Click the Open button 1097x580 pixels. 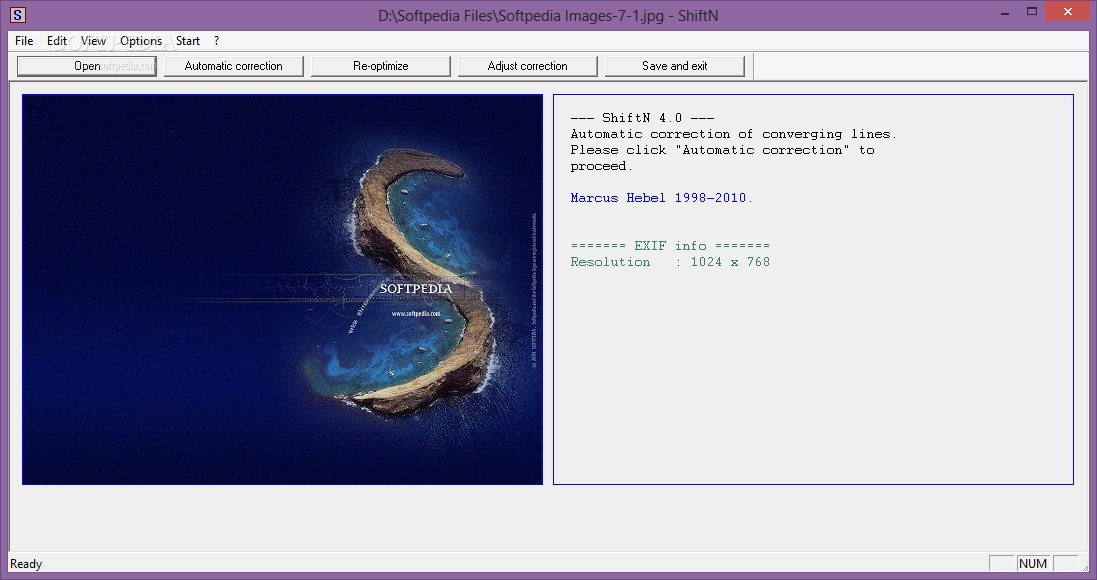87,66
